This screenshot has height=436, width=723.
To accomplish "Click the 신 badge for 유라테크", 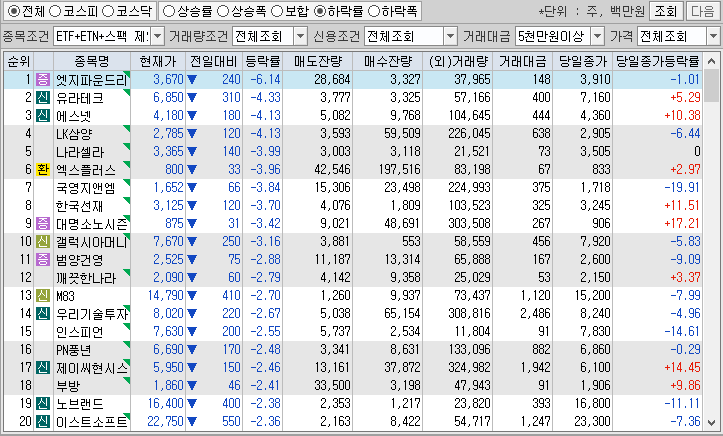I will click(43, 97).
